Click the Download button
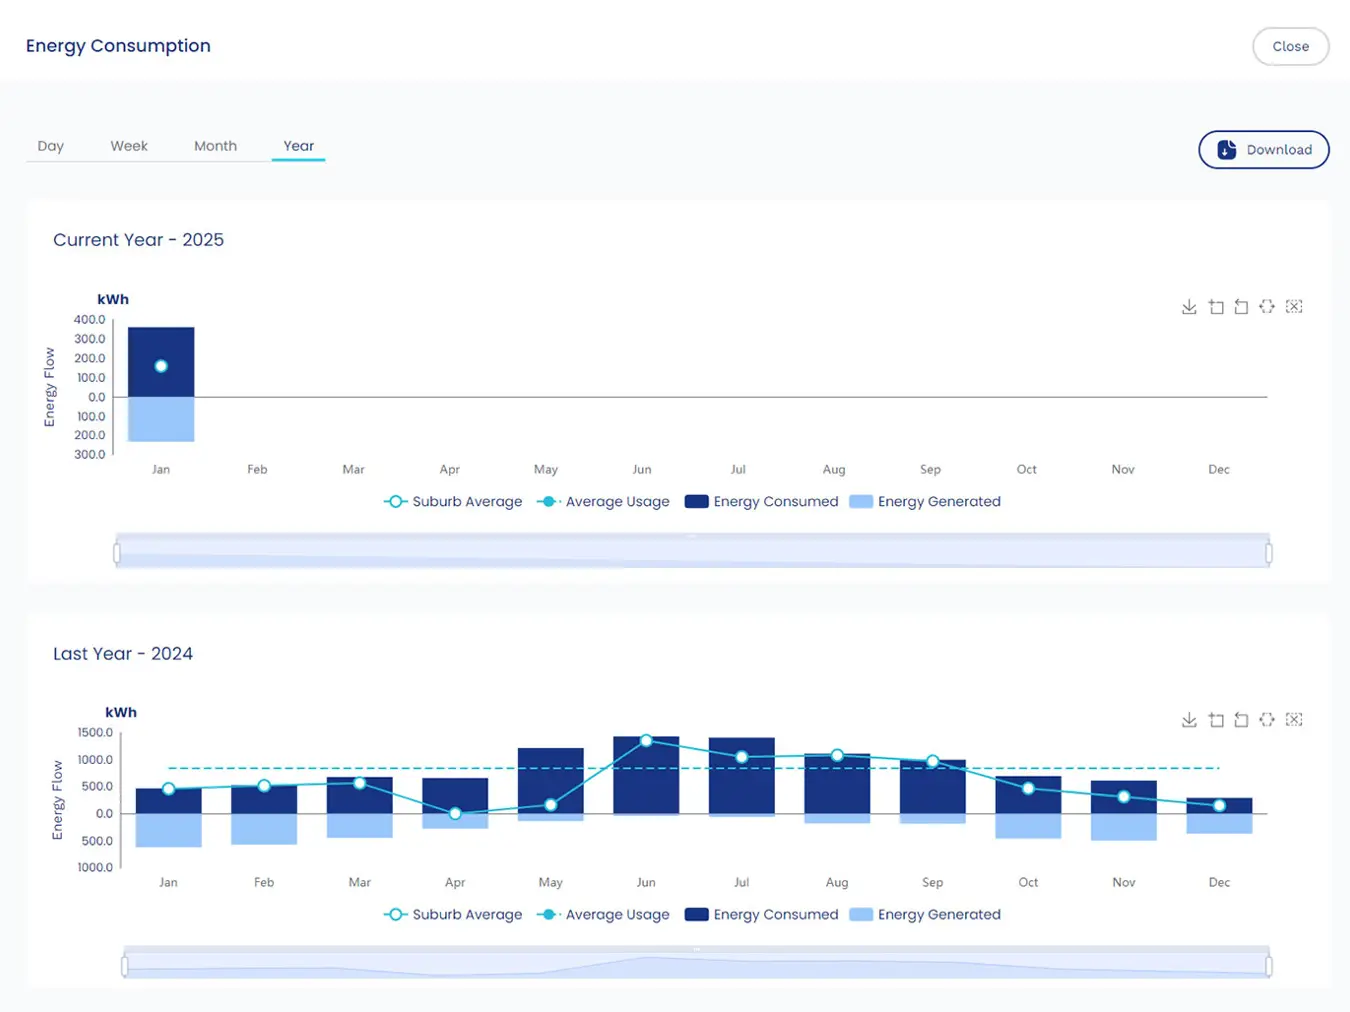 tap(1263, 150)
